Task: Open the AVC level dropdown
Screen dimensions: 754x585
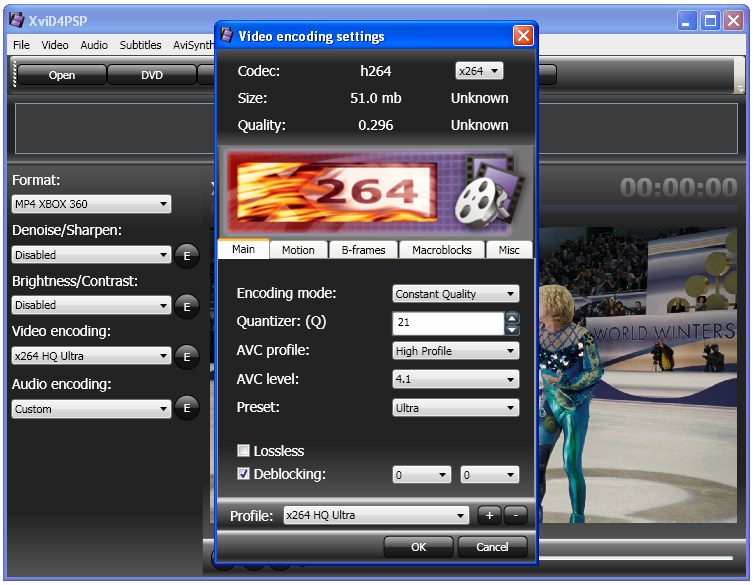Action: (x=455, y=379)
